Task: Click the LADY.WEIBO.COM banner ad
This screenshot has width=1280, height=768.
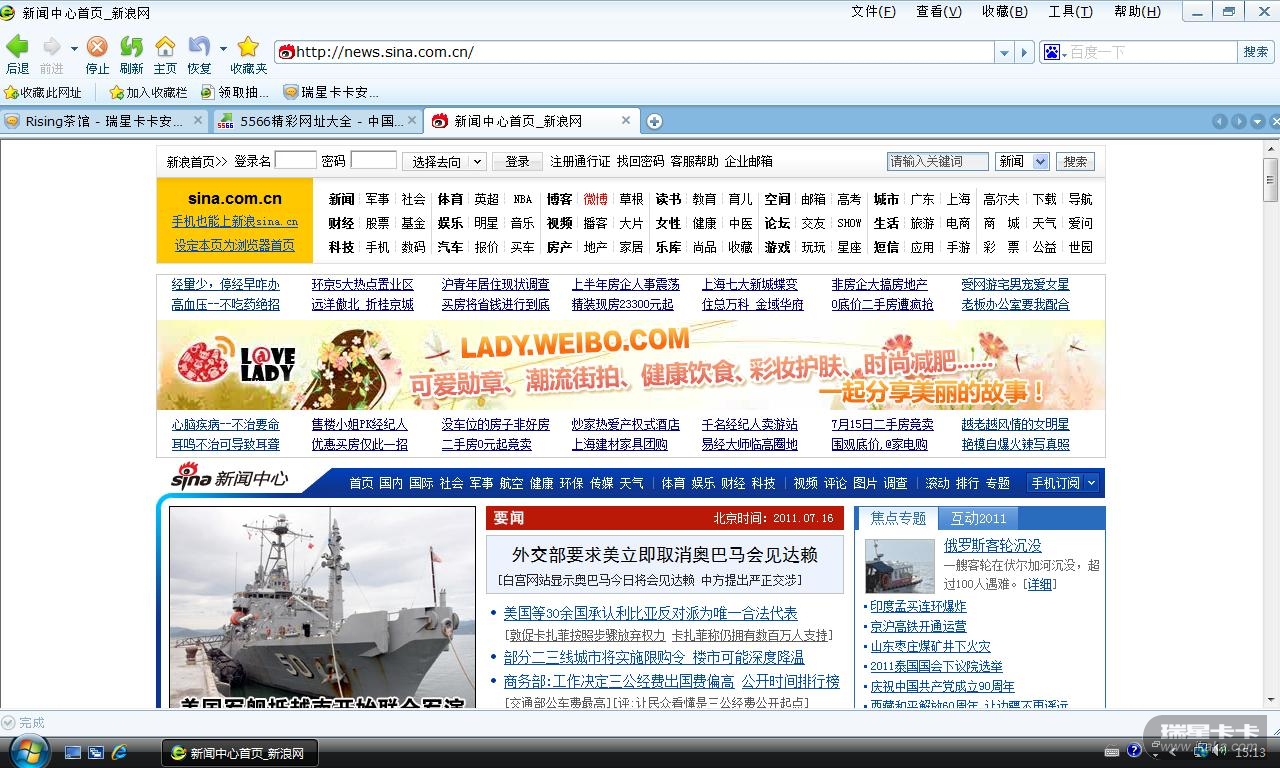Action: coord(631,365)
